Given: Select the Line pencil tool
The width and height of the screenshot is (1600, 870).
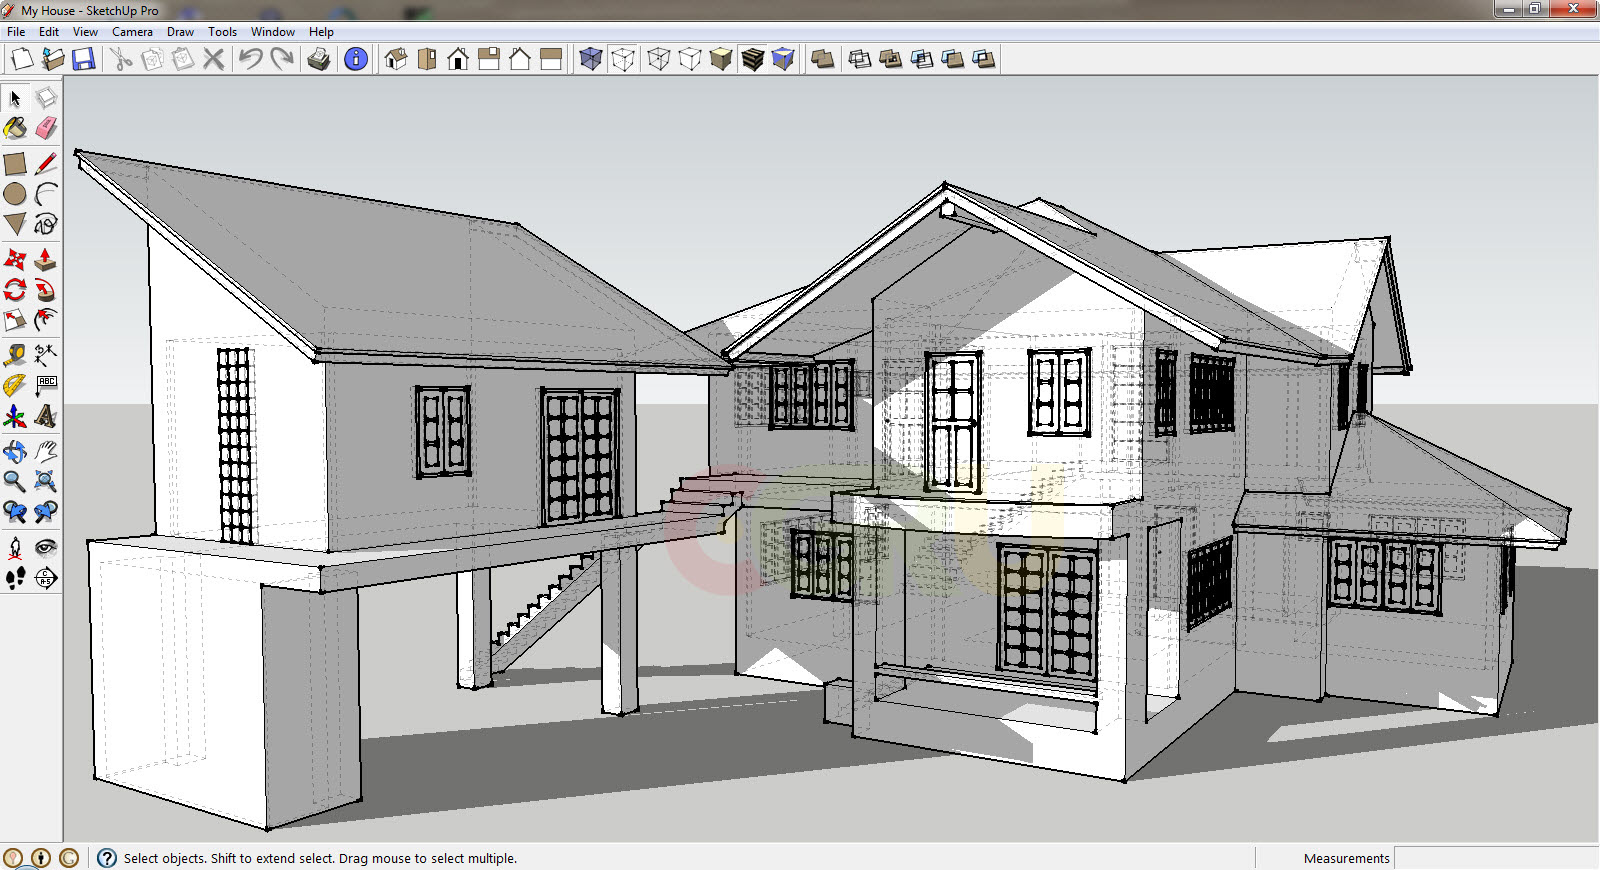Looking at the screenshot, I should pyautogui.click(x=46, y=164).
